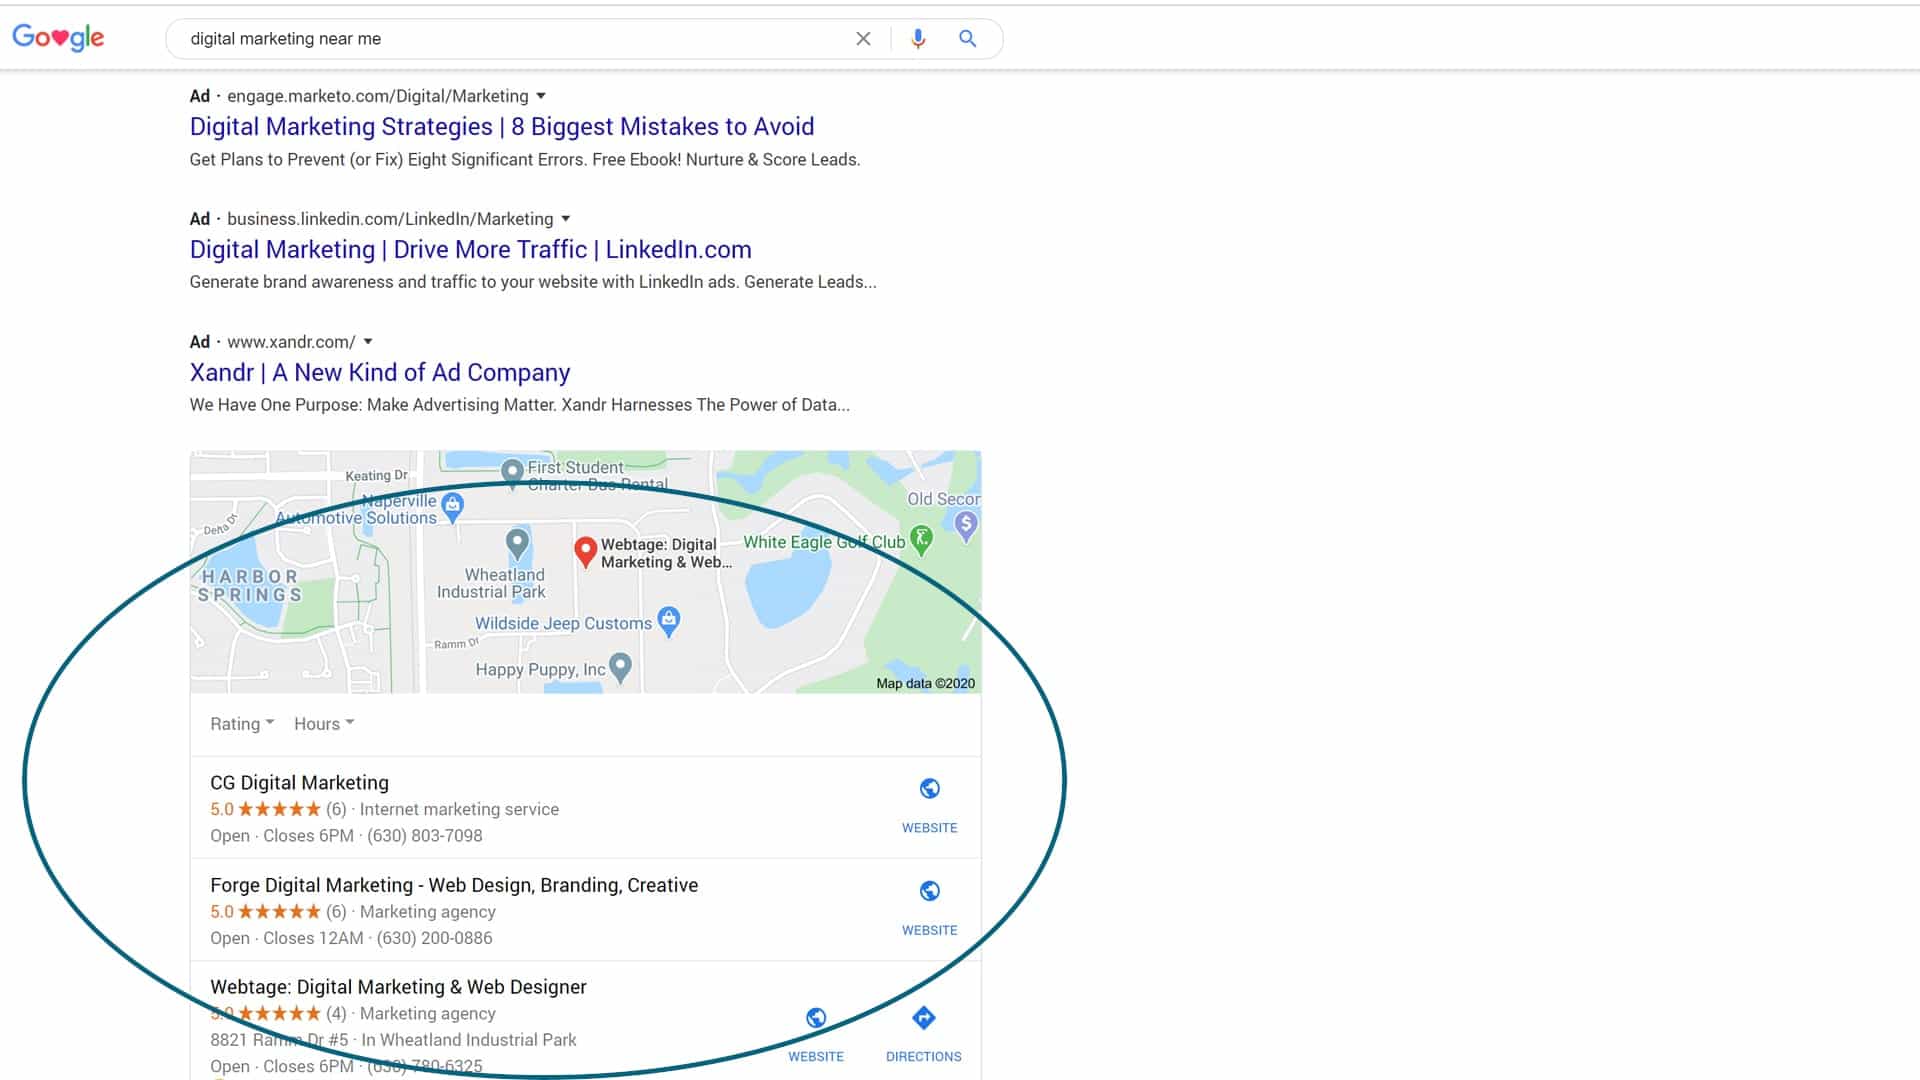Open the Marketo ad URL dropdown arrow
Screen dimensions: 1920x1080
pos(541,96)
